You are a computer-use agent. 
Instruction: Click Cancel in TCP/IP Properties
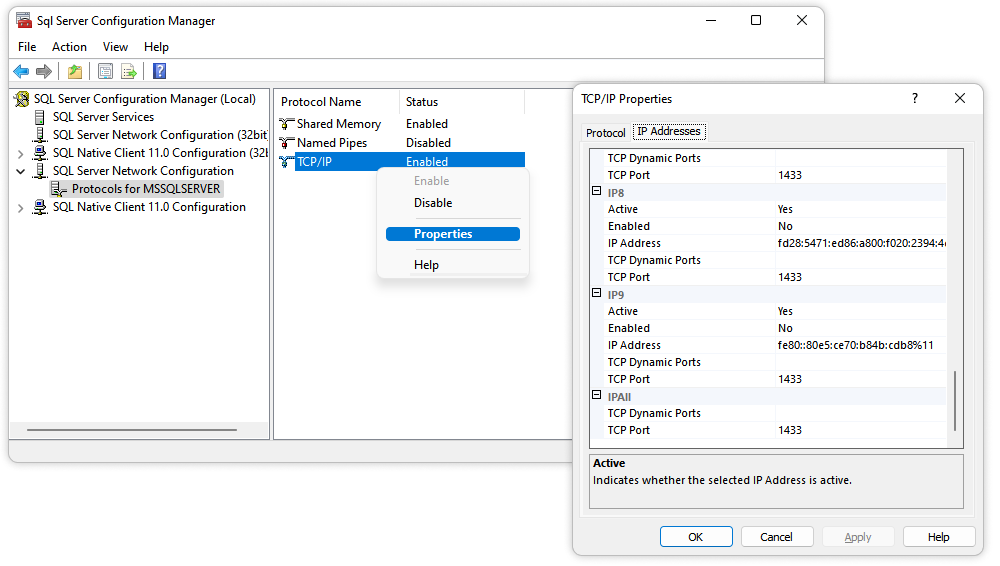(776, 537)
